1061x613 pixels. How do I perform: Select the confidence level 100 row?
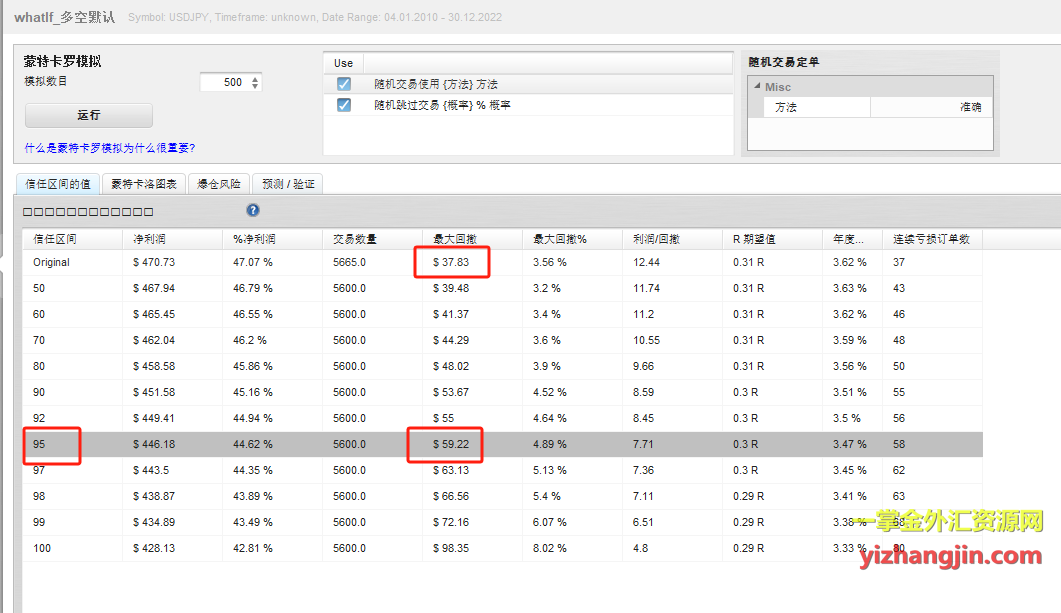[x=502, y=548]
